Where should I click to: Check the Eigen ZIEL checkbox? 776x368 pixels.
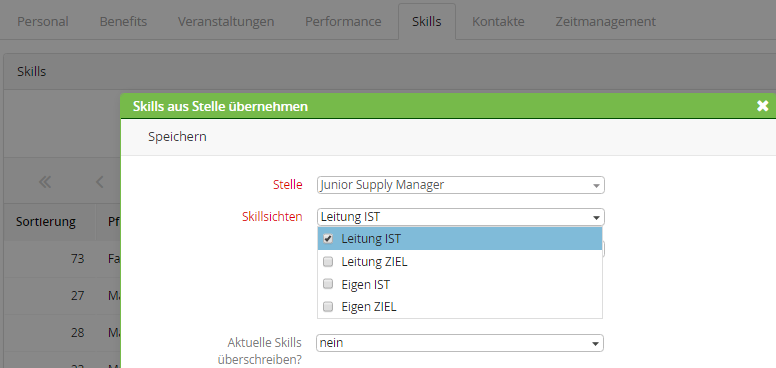click(328, 307)
